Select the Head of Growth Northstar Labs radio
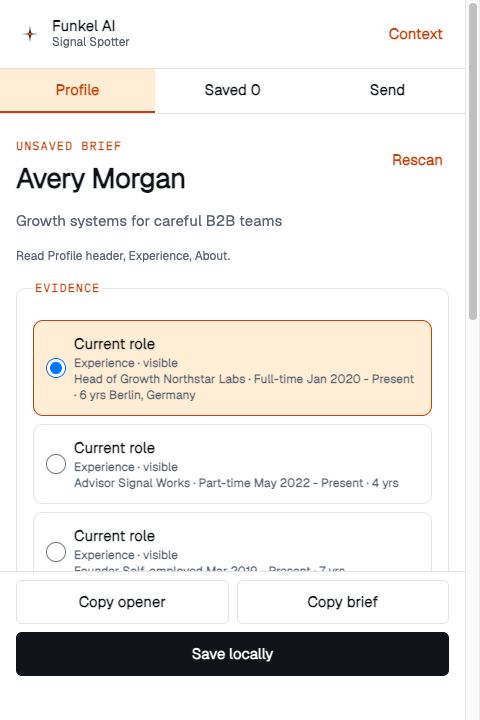 (56, 368)
